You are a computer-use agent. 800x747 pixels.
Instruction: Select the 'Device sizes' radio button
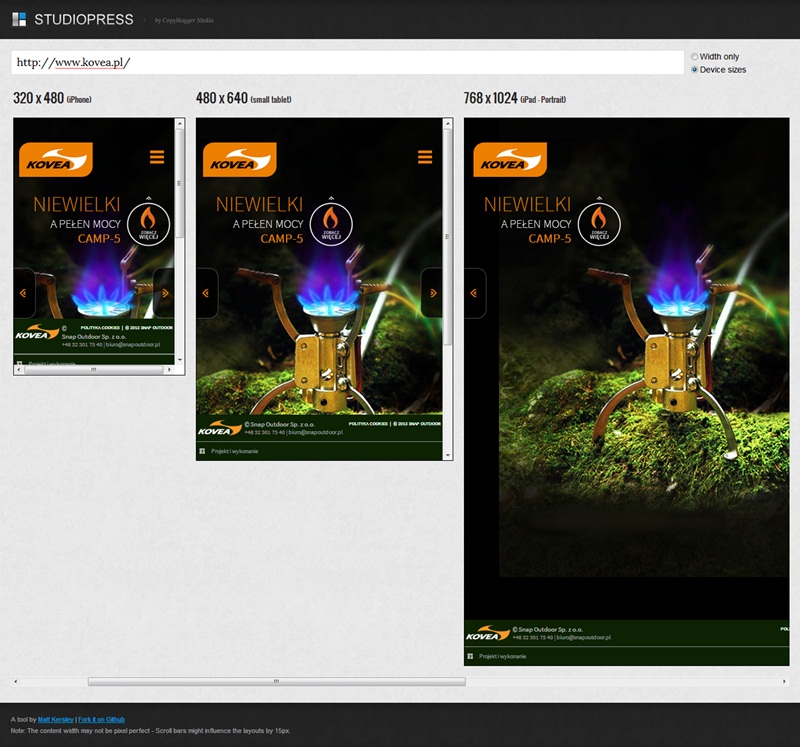pos(695,70)
